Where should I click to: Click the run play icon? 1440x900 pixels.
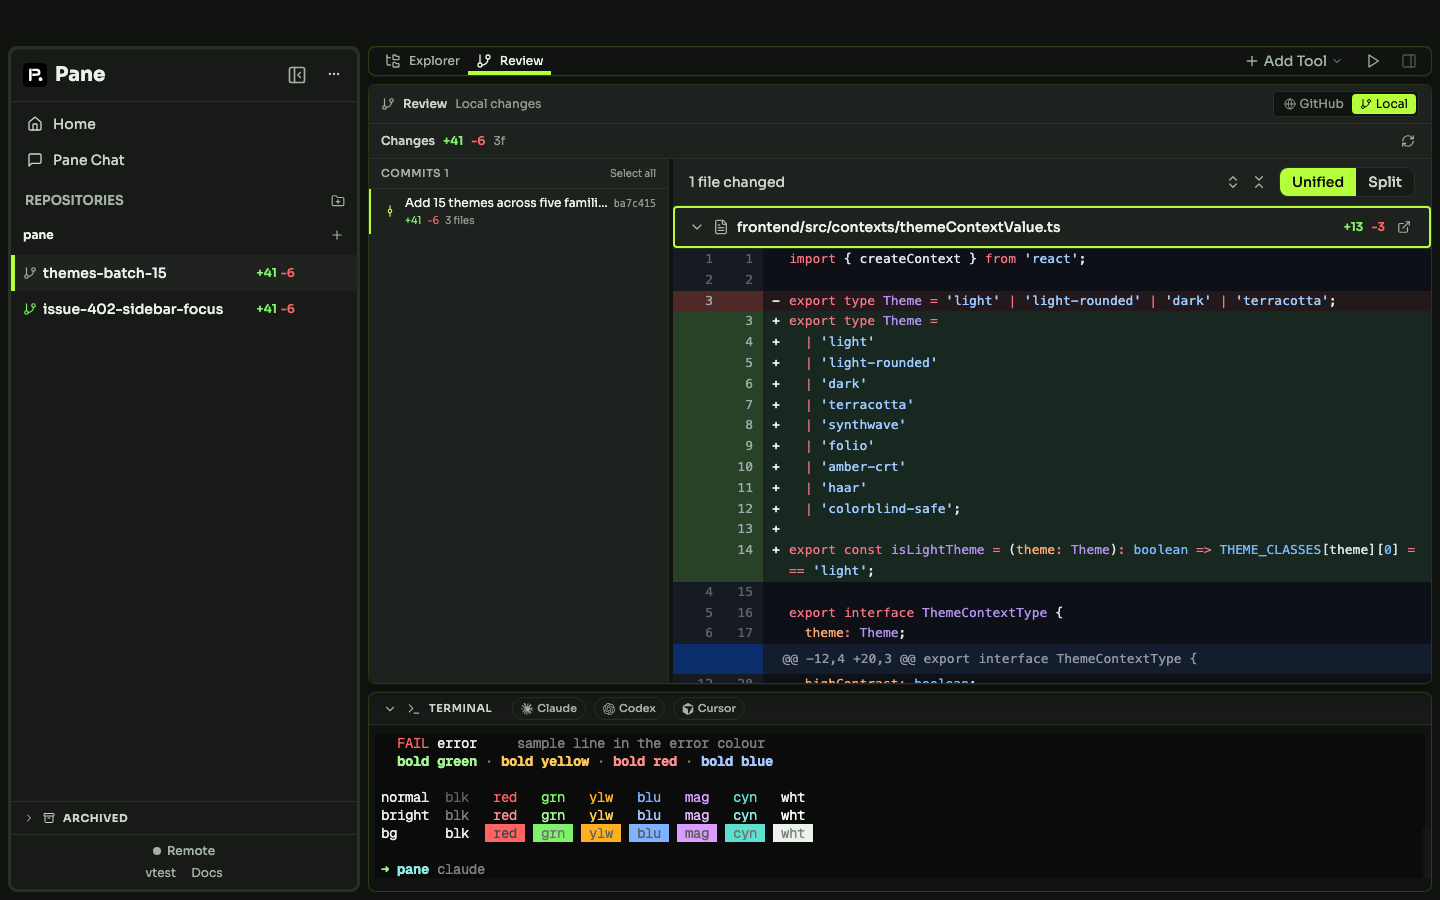click(1373, 61)
